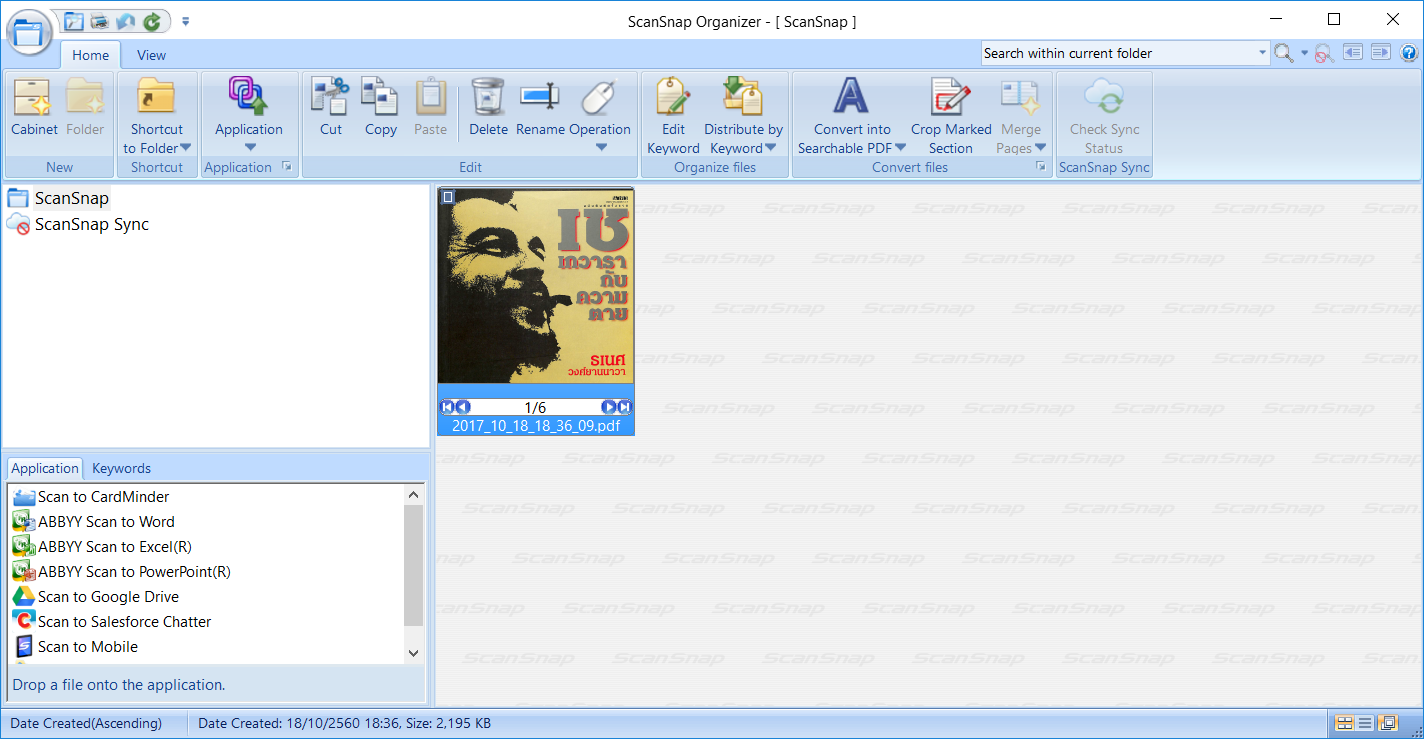Click Convert into Searchable PDF icon
Image resolution: width=1424 pixels, height=739 pixels.
coord(851,97)
